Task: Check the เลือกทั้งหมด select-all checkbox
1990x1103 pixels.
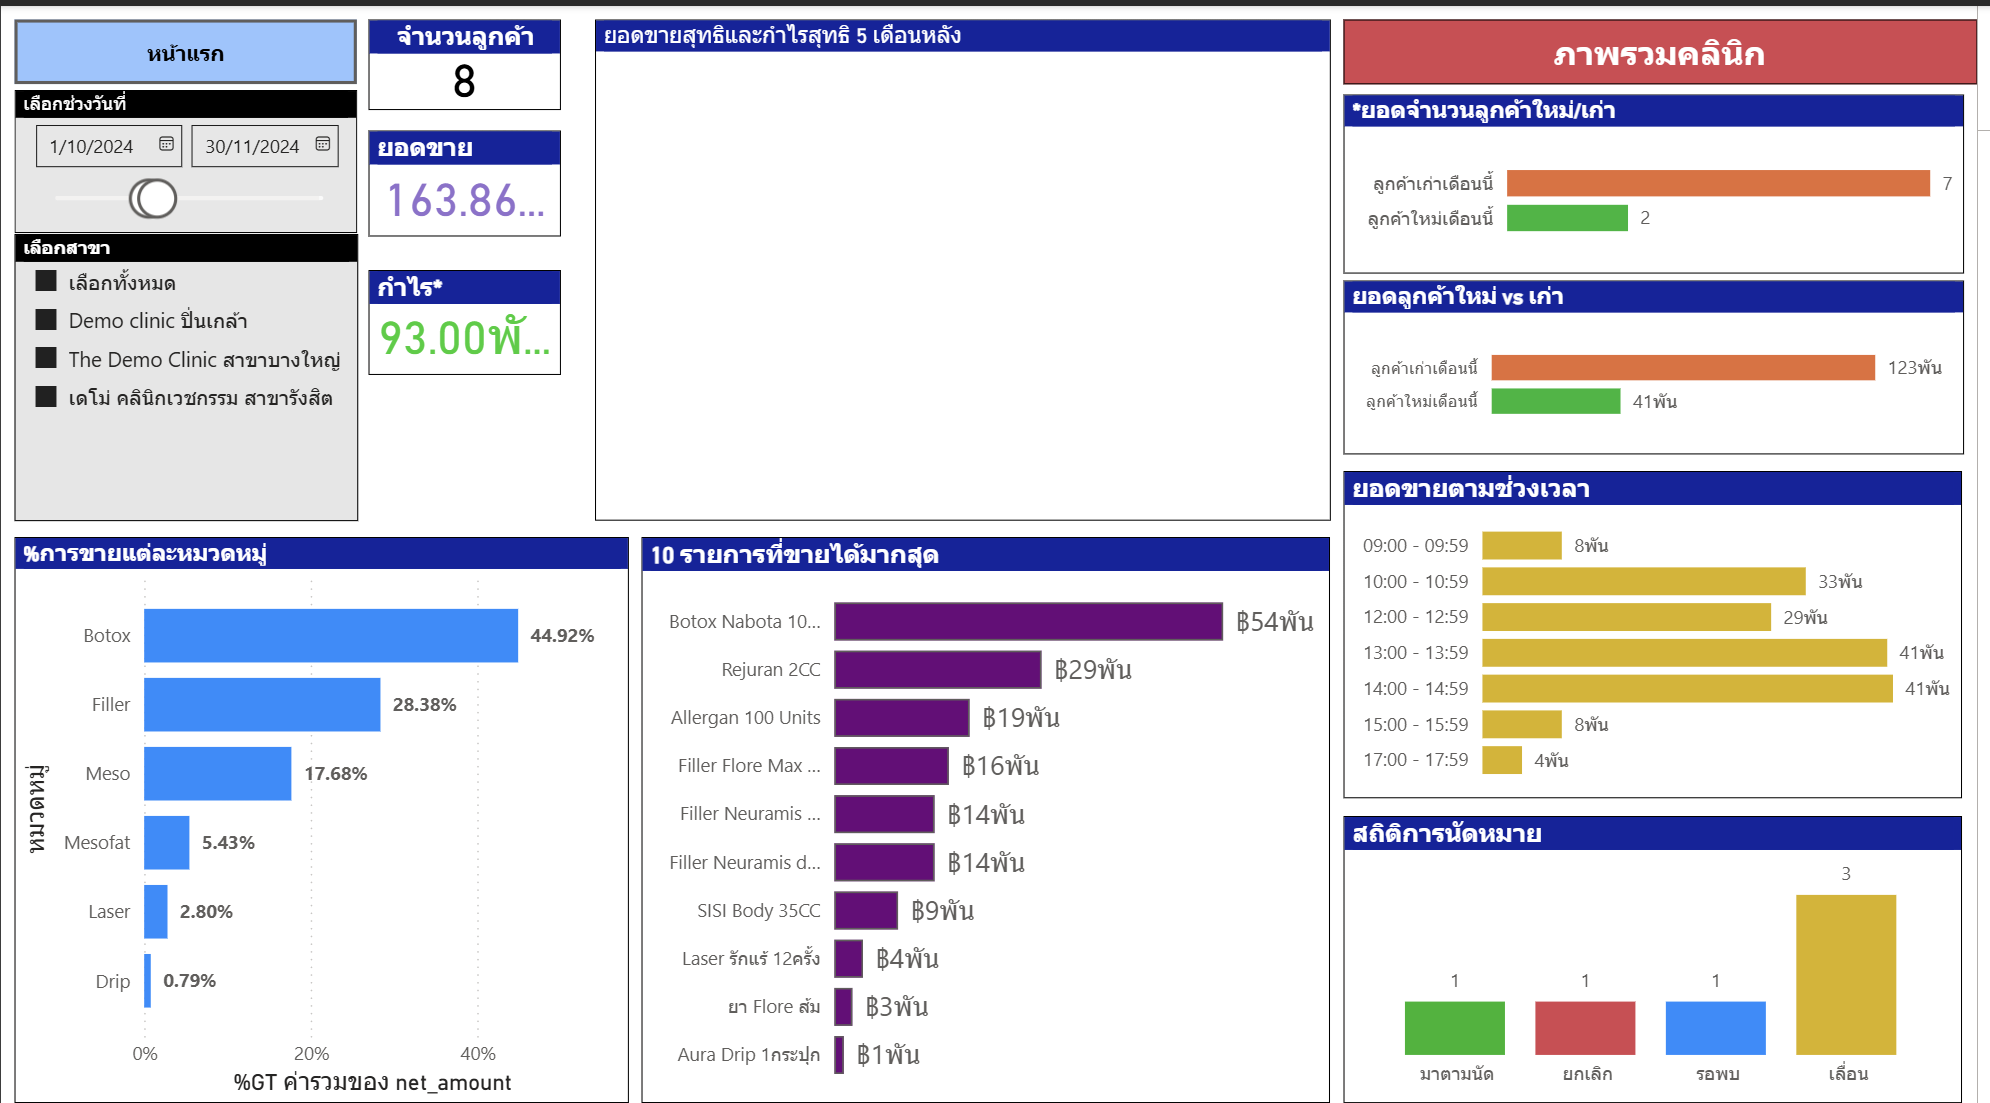Action: [x=46, y=283]
